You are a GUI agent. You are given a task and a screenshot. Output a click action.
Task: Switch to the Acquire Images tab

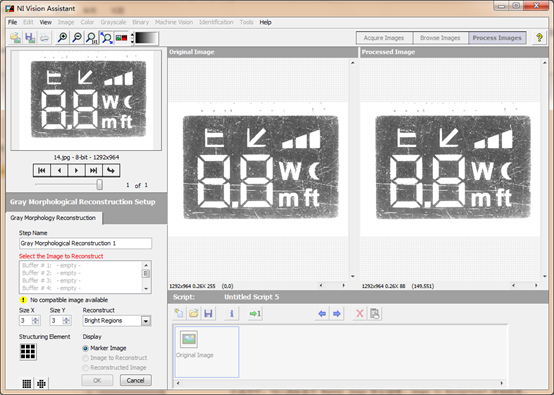click(x=384, y=38)
